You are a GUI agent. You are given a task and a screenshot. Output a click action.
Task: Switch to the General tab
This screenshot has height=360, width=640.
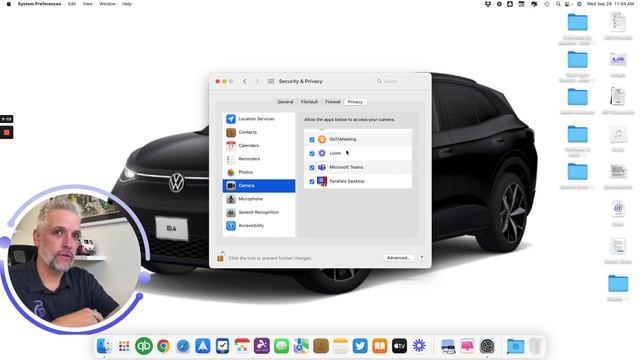pos(285,102)
